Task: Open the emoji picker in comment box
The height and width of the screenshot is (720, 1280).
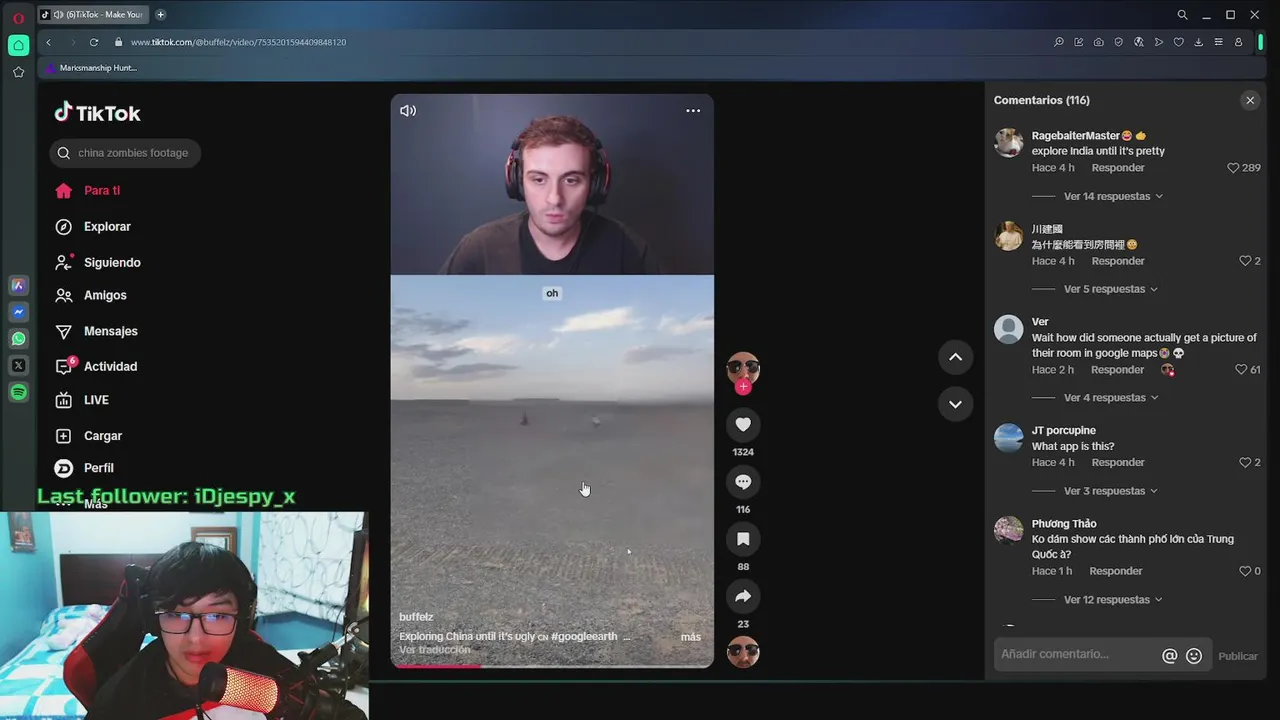Action: click(1194, 656)
